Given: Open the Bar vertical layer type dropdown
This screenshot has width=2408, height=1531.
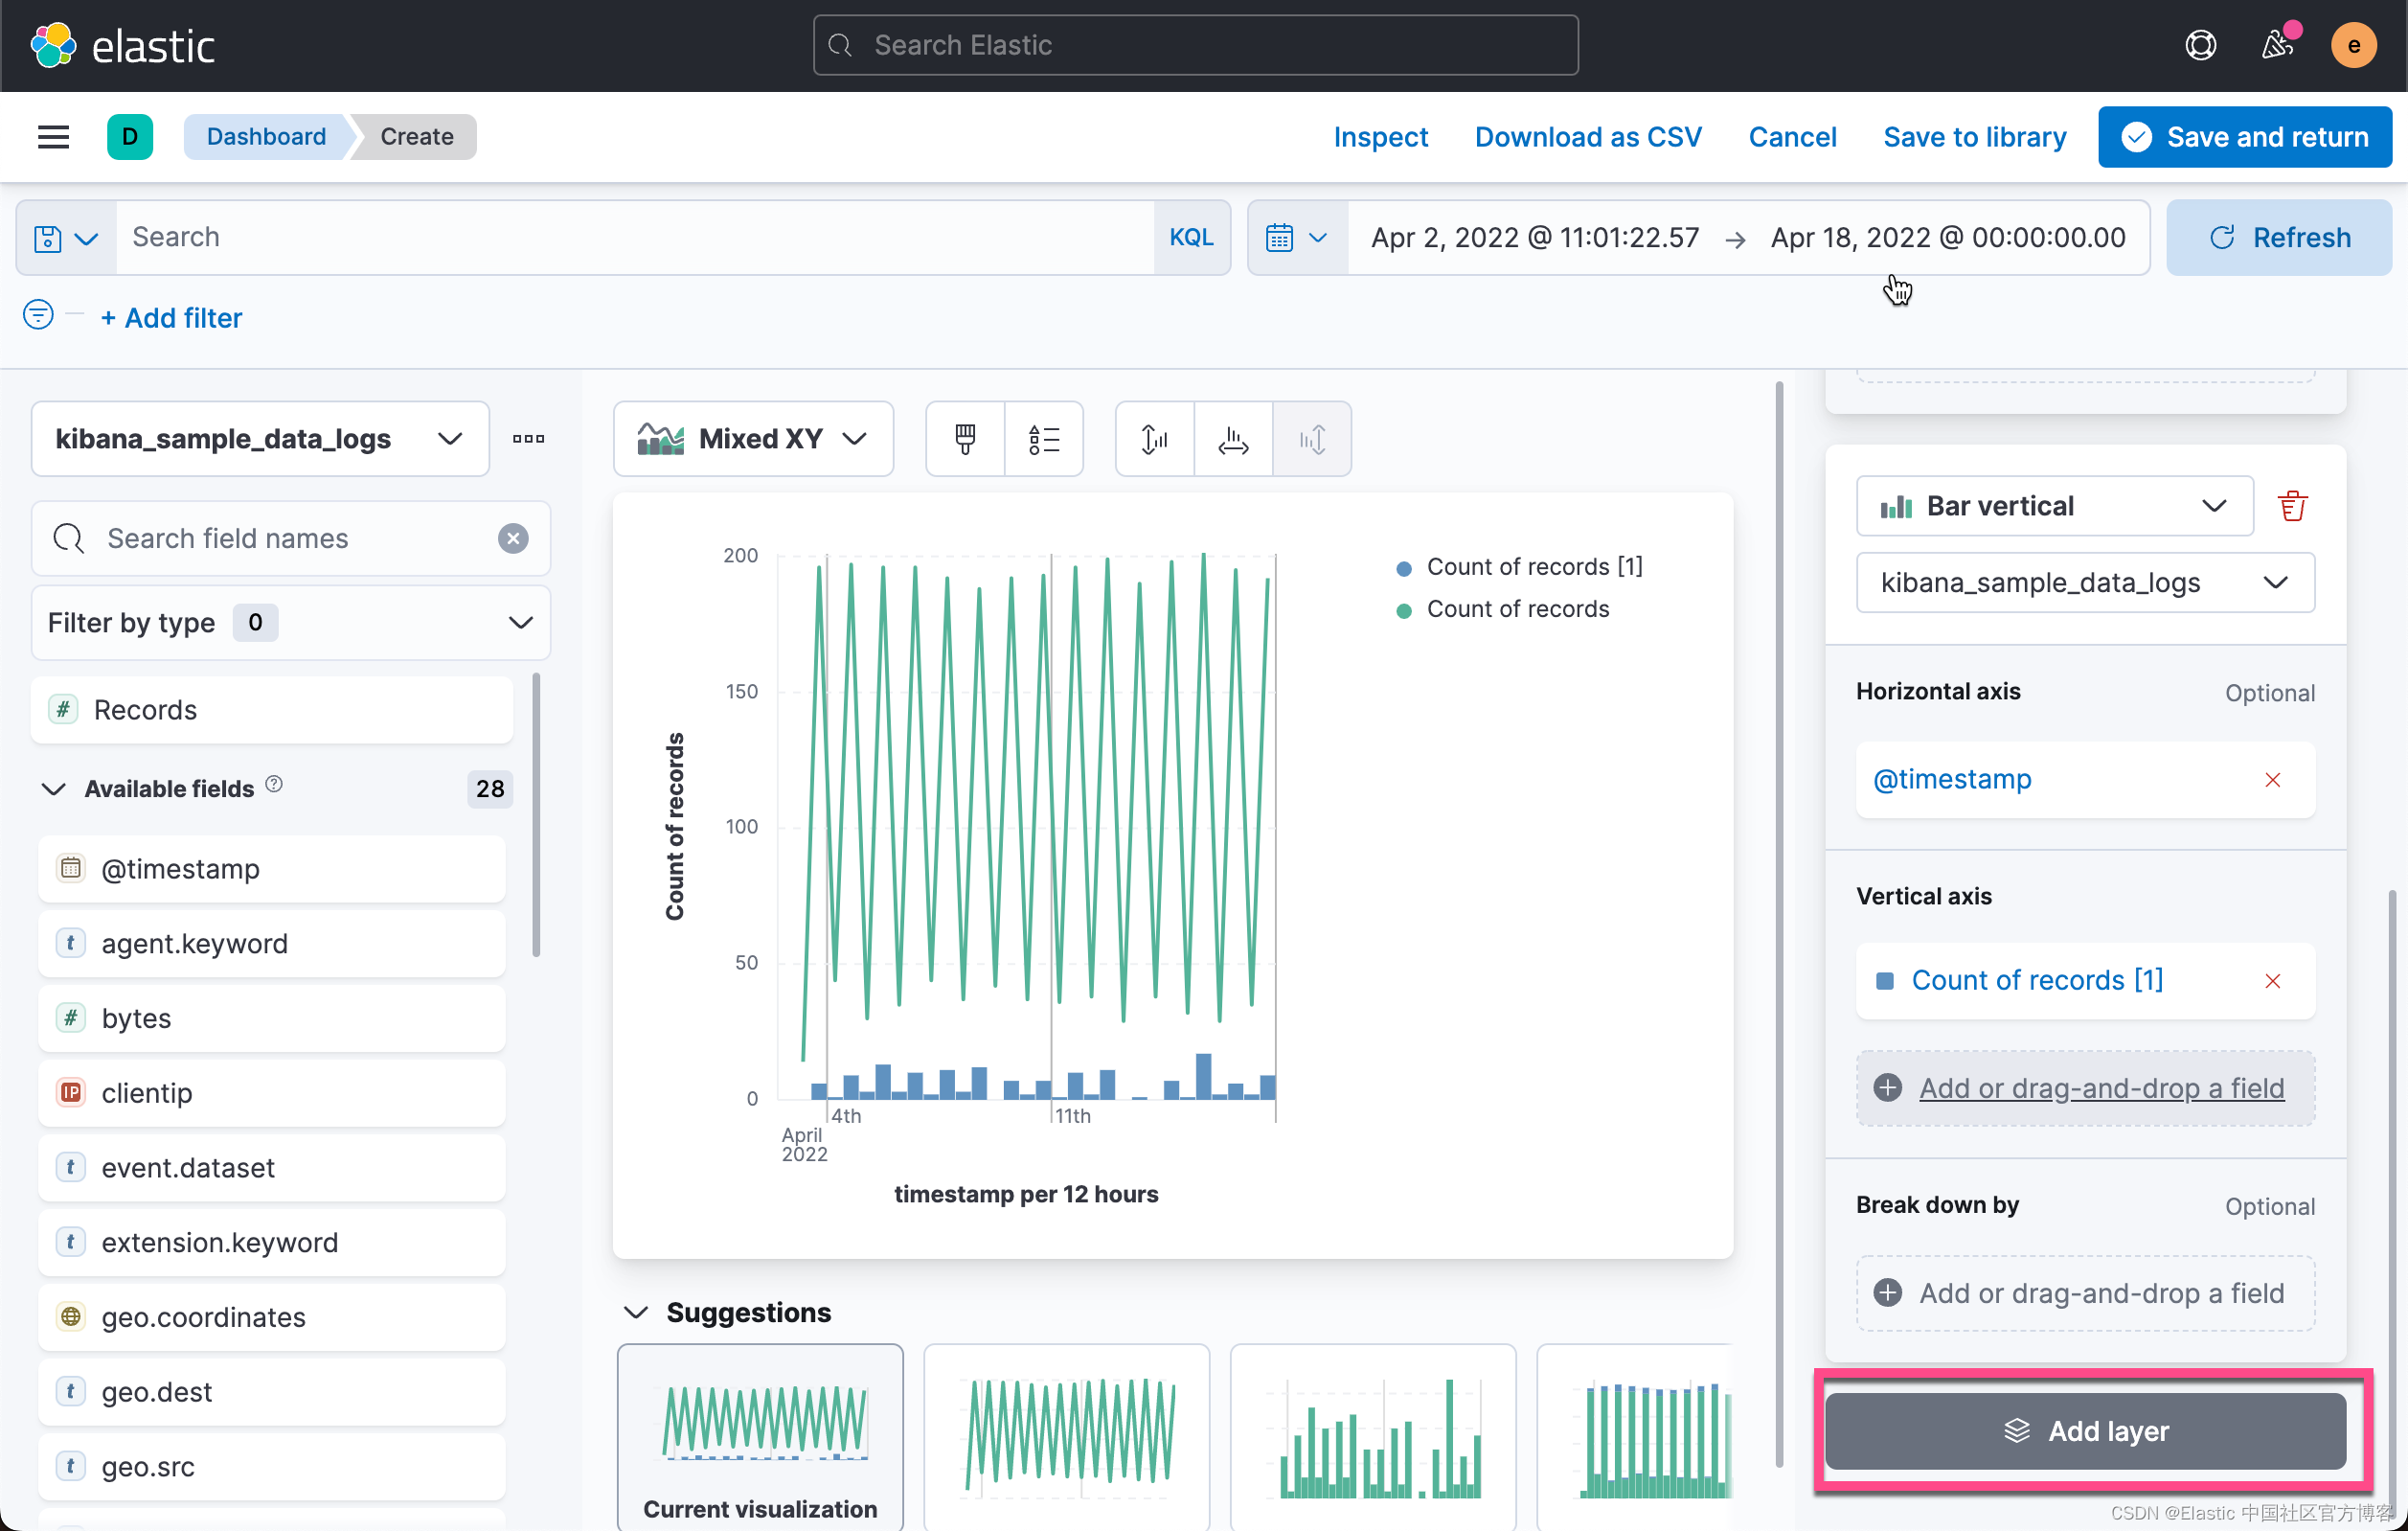Looking at the screenshot, I should point(2053,506).
